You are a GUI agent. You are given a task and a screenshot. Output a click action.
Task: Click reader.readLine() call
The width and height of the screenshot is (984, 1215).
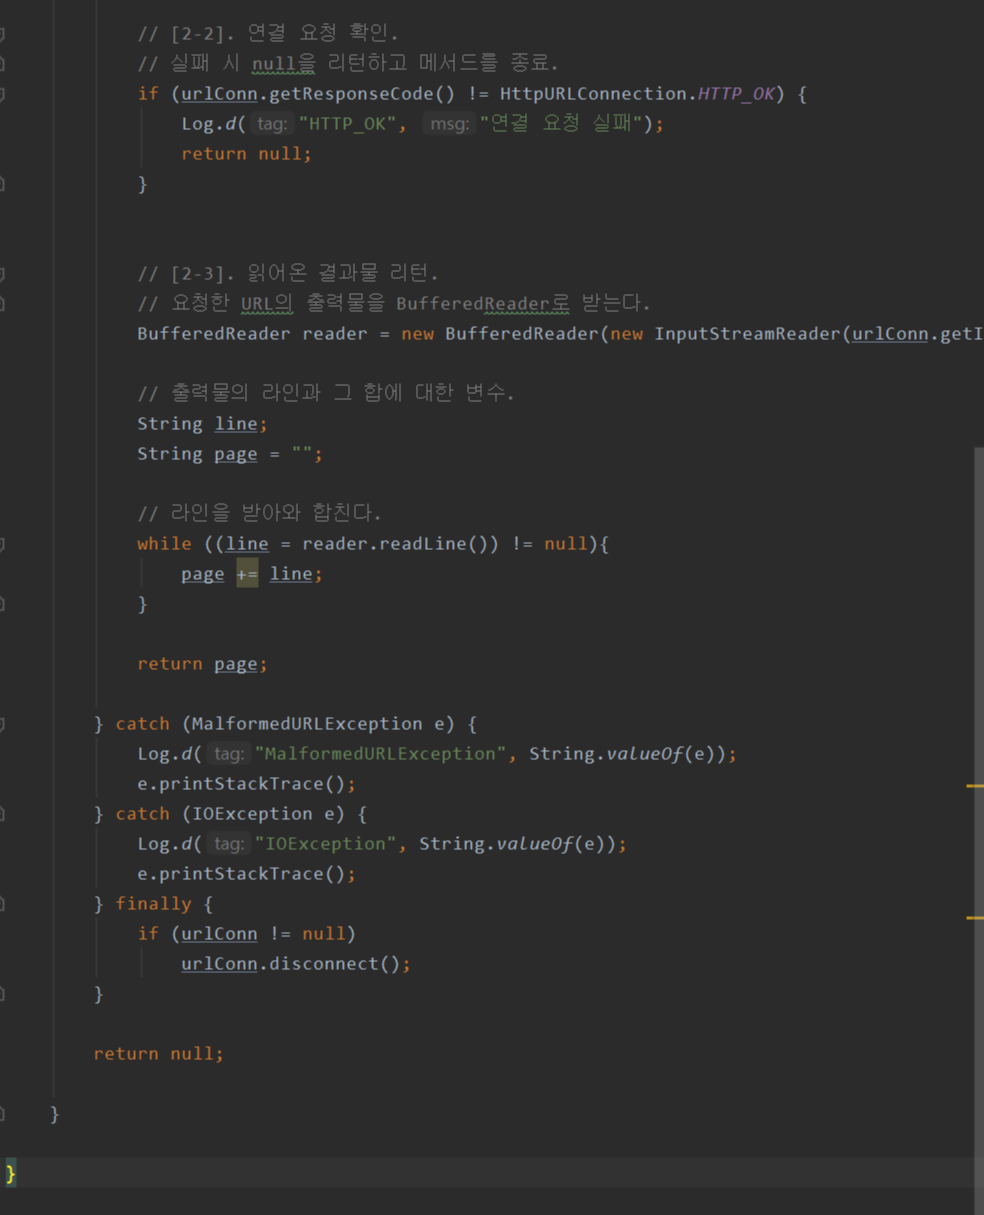396,544
